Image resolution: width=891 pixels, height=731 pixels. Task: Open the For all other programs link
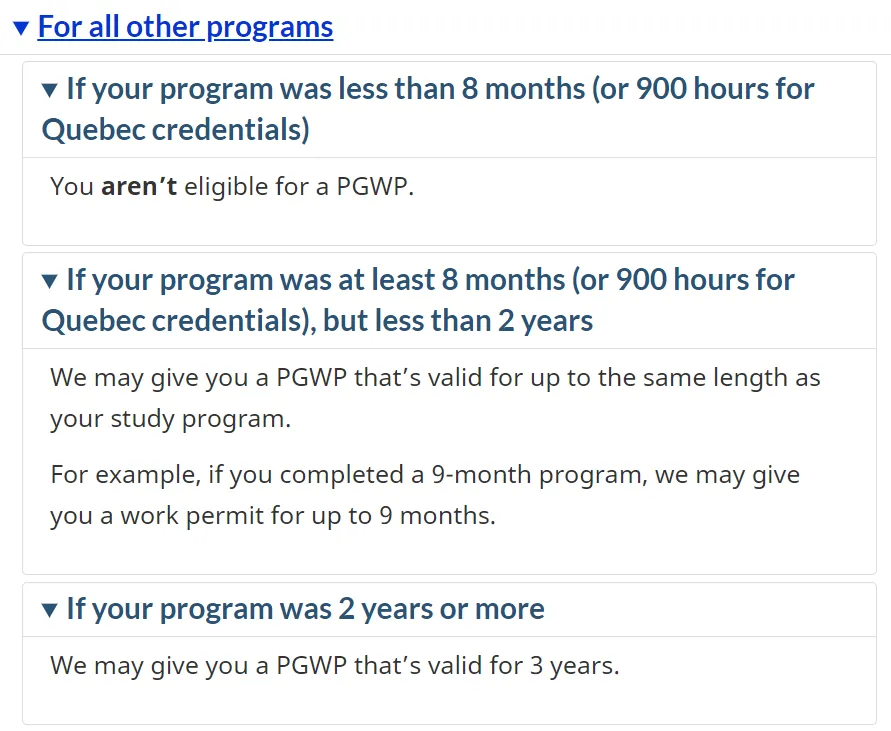pos(185,27)
